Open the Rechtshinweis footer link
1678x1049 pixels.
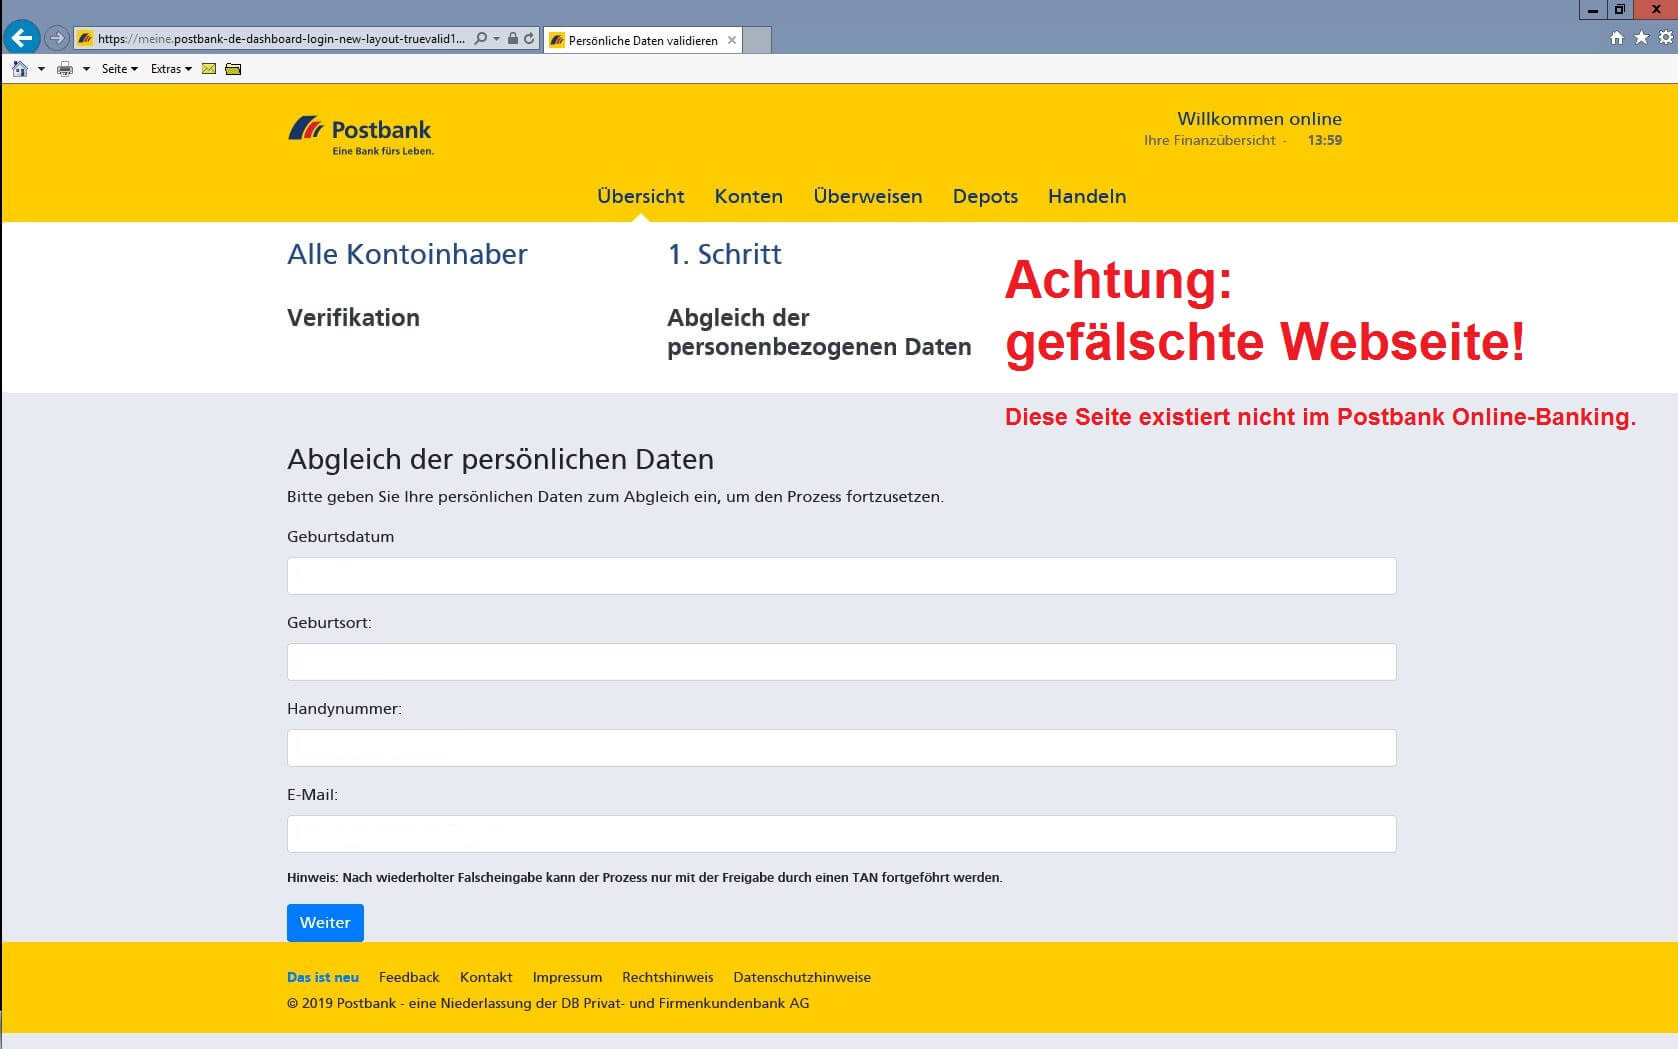coord(668,977)
